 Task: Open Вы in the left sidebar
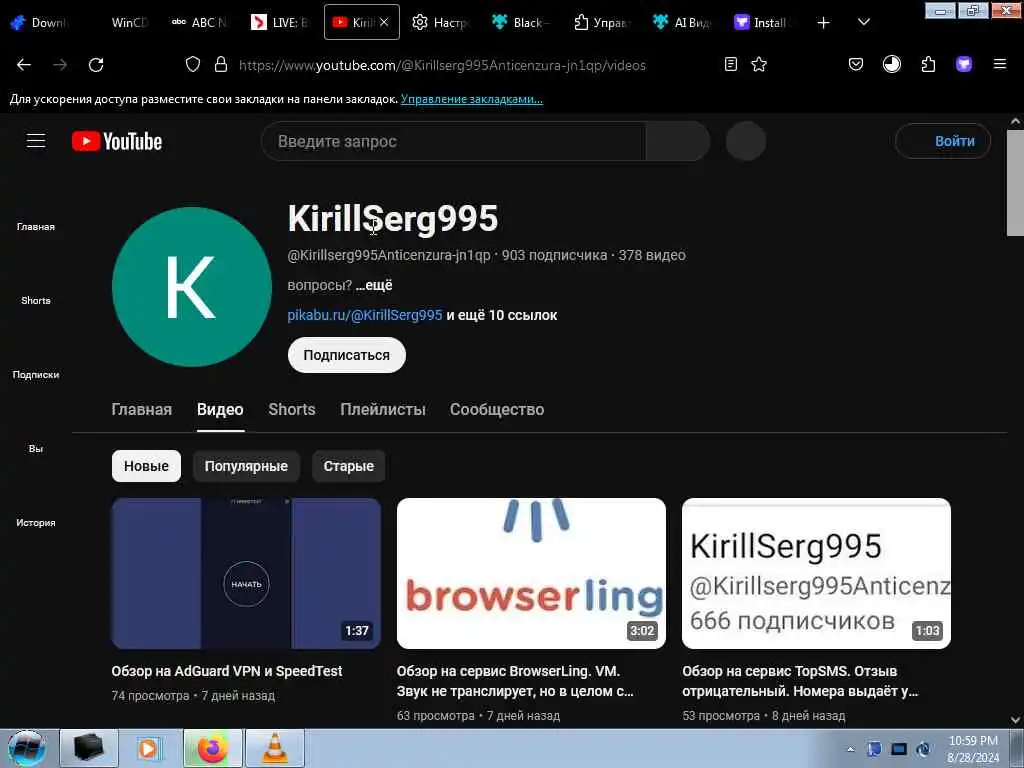pyautogui.click(x=36, y=448)
